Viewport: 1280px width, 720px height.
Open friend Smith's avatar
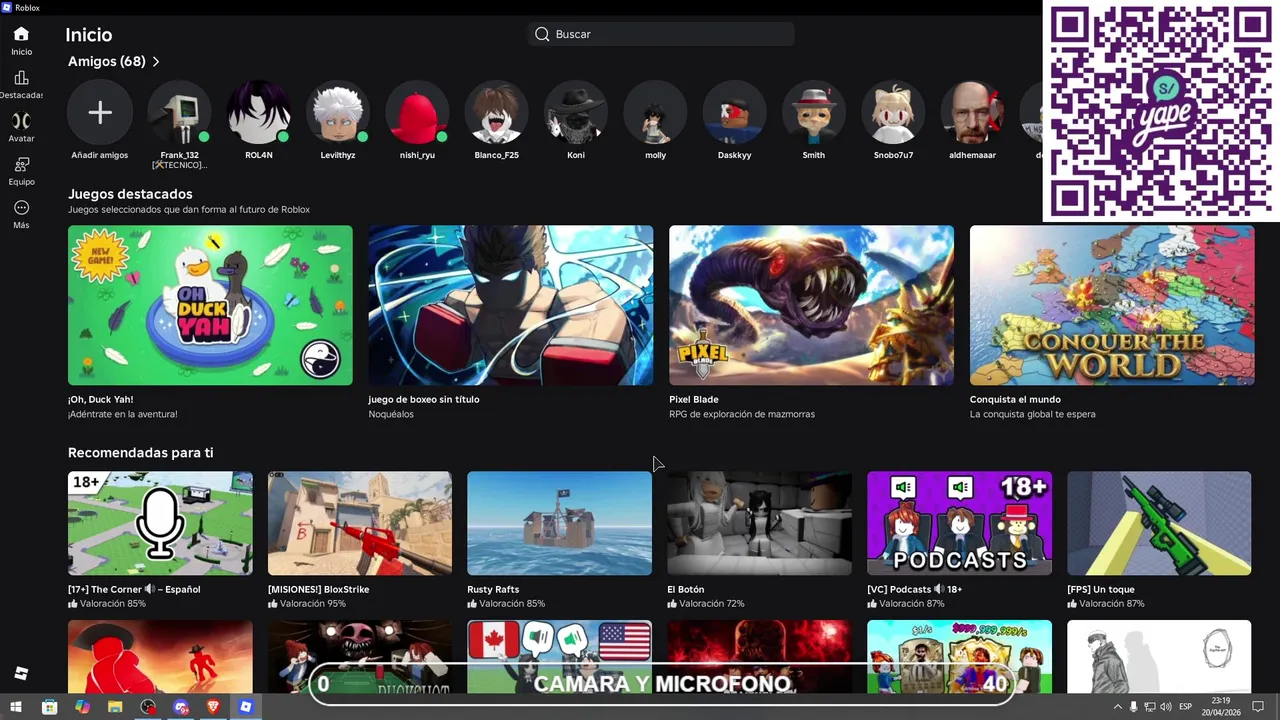(x=814, y=113)
